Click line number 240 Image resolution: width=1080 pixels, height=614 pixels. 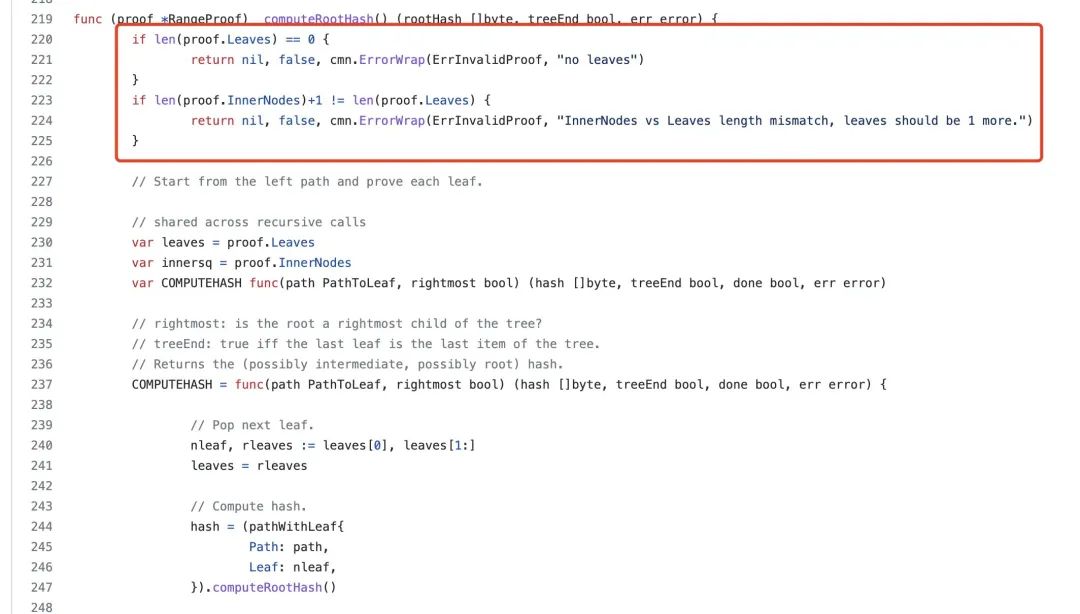coord(41,445)
